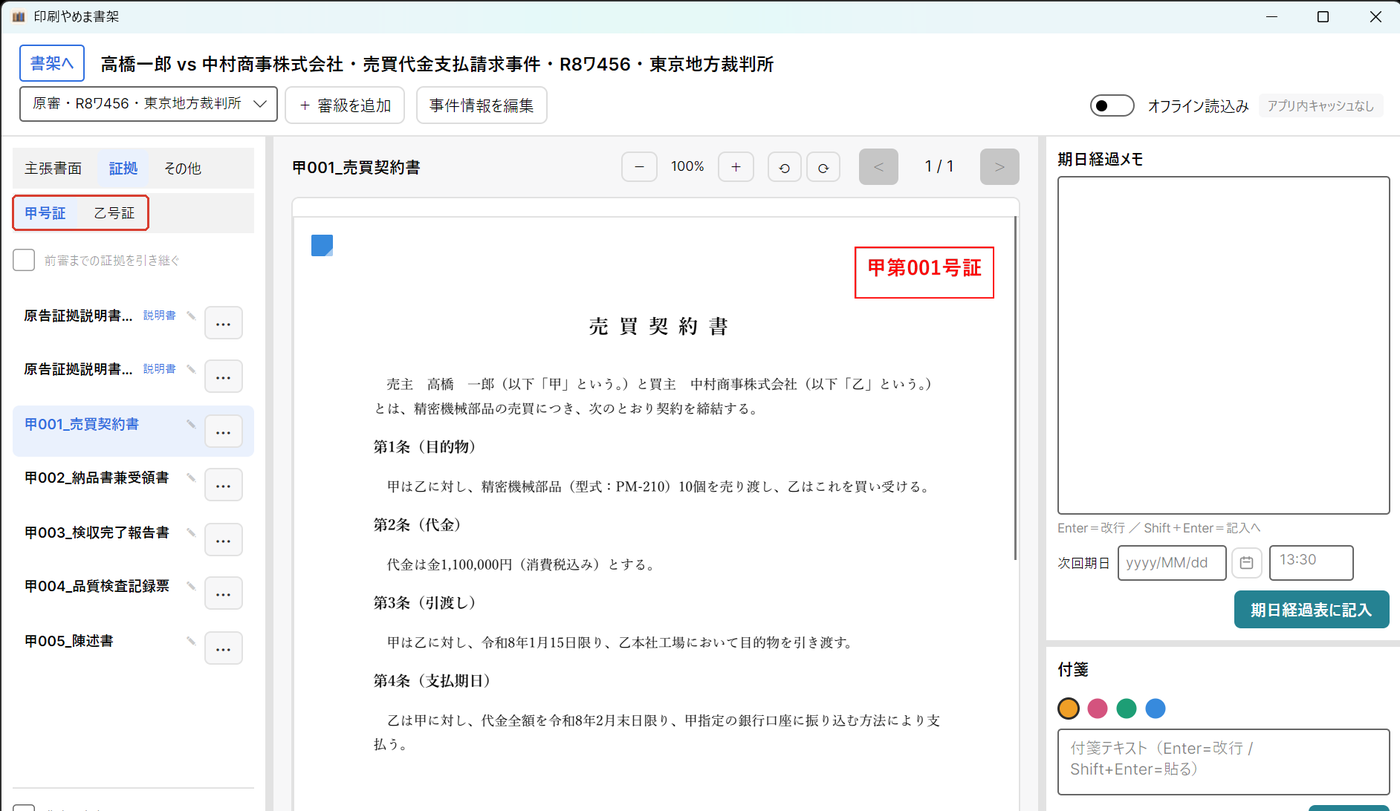The width and height of the screenshot is (1400, 811).
Task: Click the 甲001_売買契約書 viewer title
Action: click(356, 167)
